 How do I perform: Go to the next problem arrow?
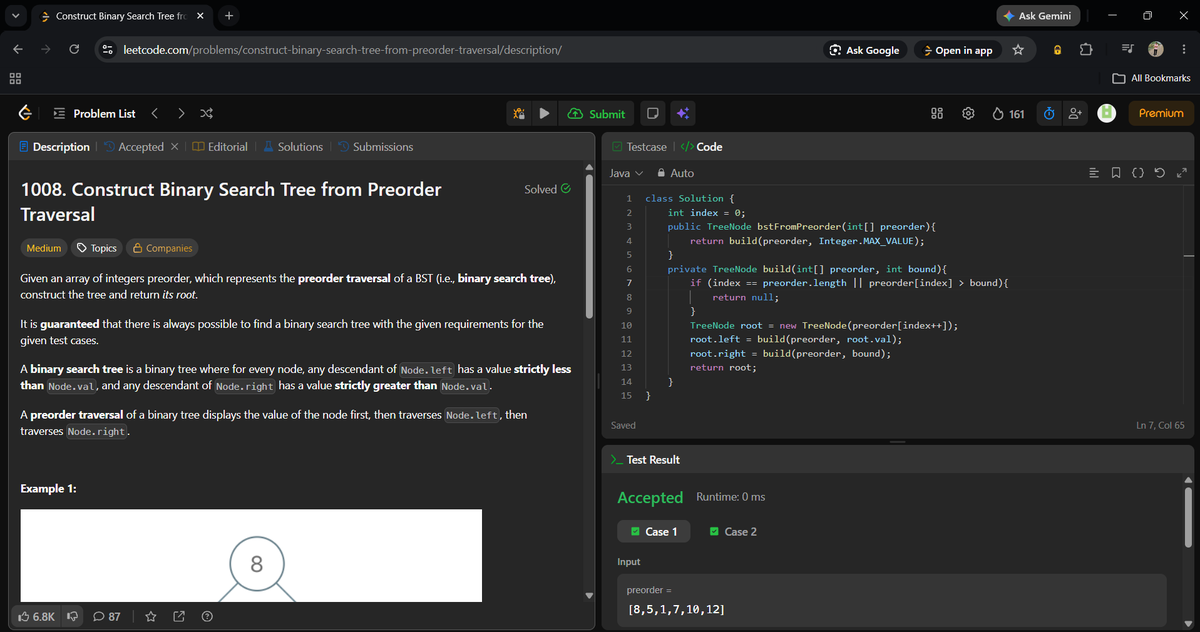[x=180, y=113]
